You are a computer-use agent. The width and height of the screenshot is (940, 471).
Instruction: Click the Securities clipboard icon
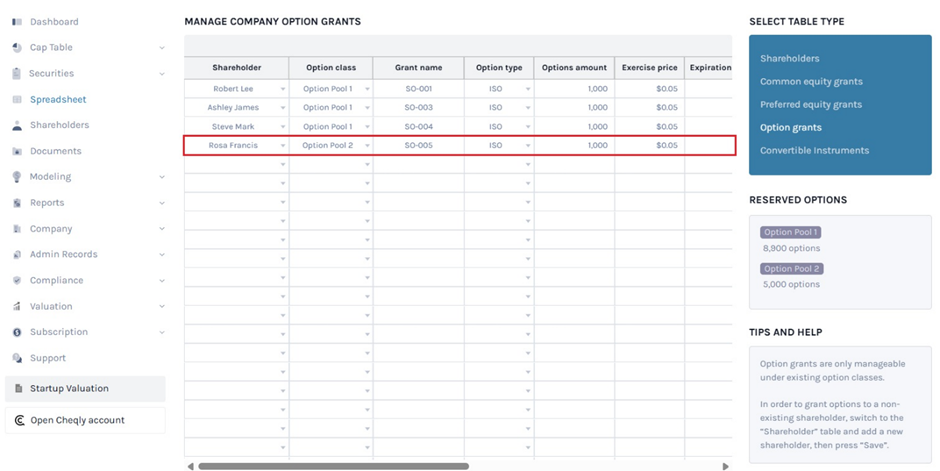pyautogui.click(x=17, y=74)
